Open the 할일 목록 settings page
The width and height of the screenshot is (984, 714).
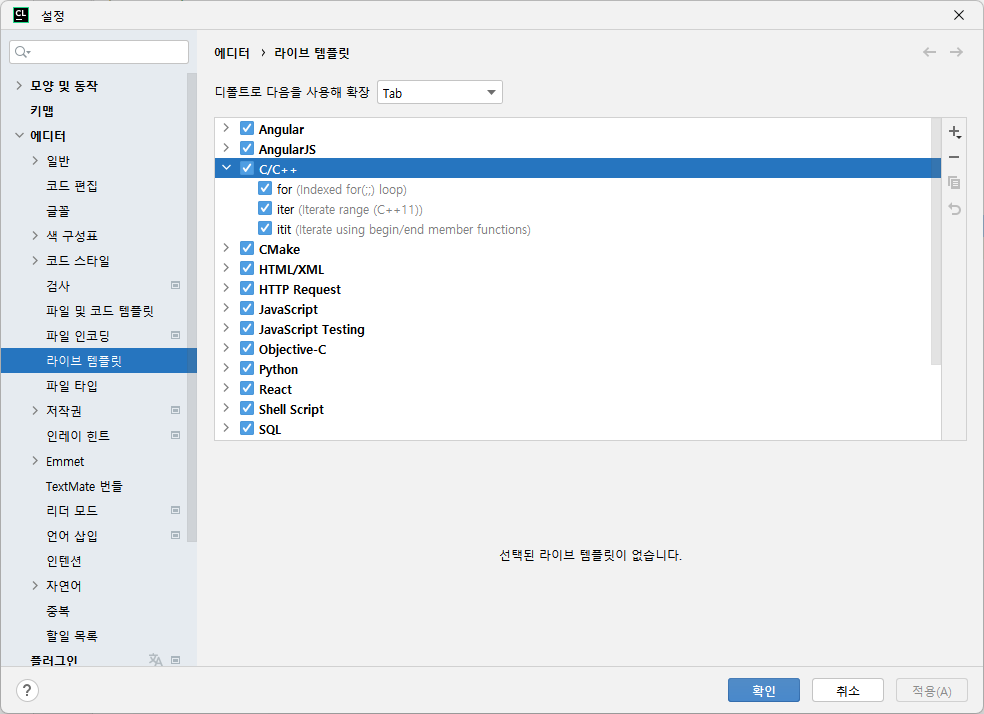point(72,636)
